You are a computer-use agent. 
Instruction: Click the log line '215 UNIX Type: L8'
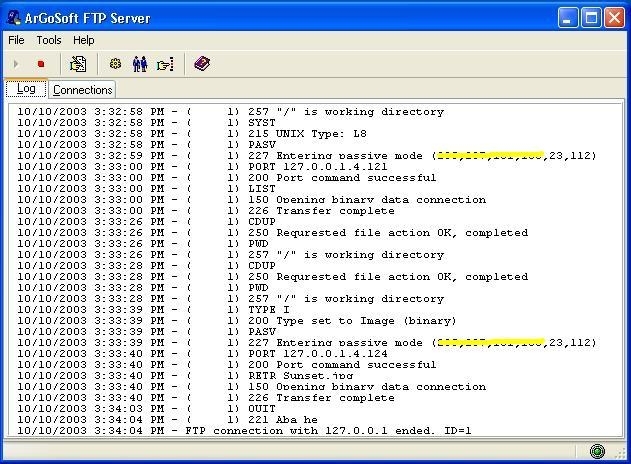(x=192, y=134)
